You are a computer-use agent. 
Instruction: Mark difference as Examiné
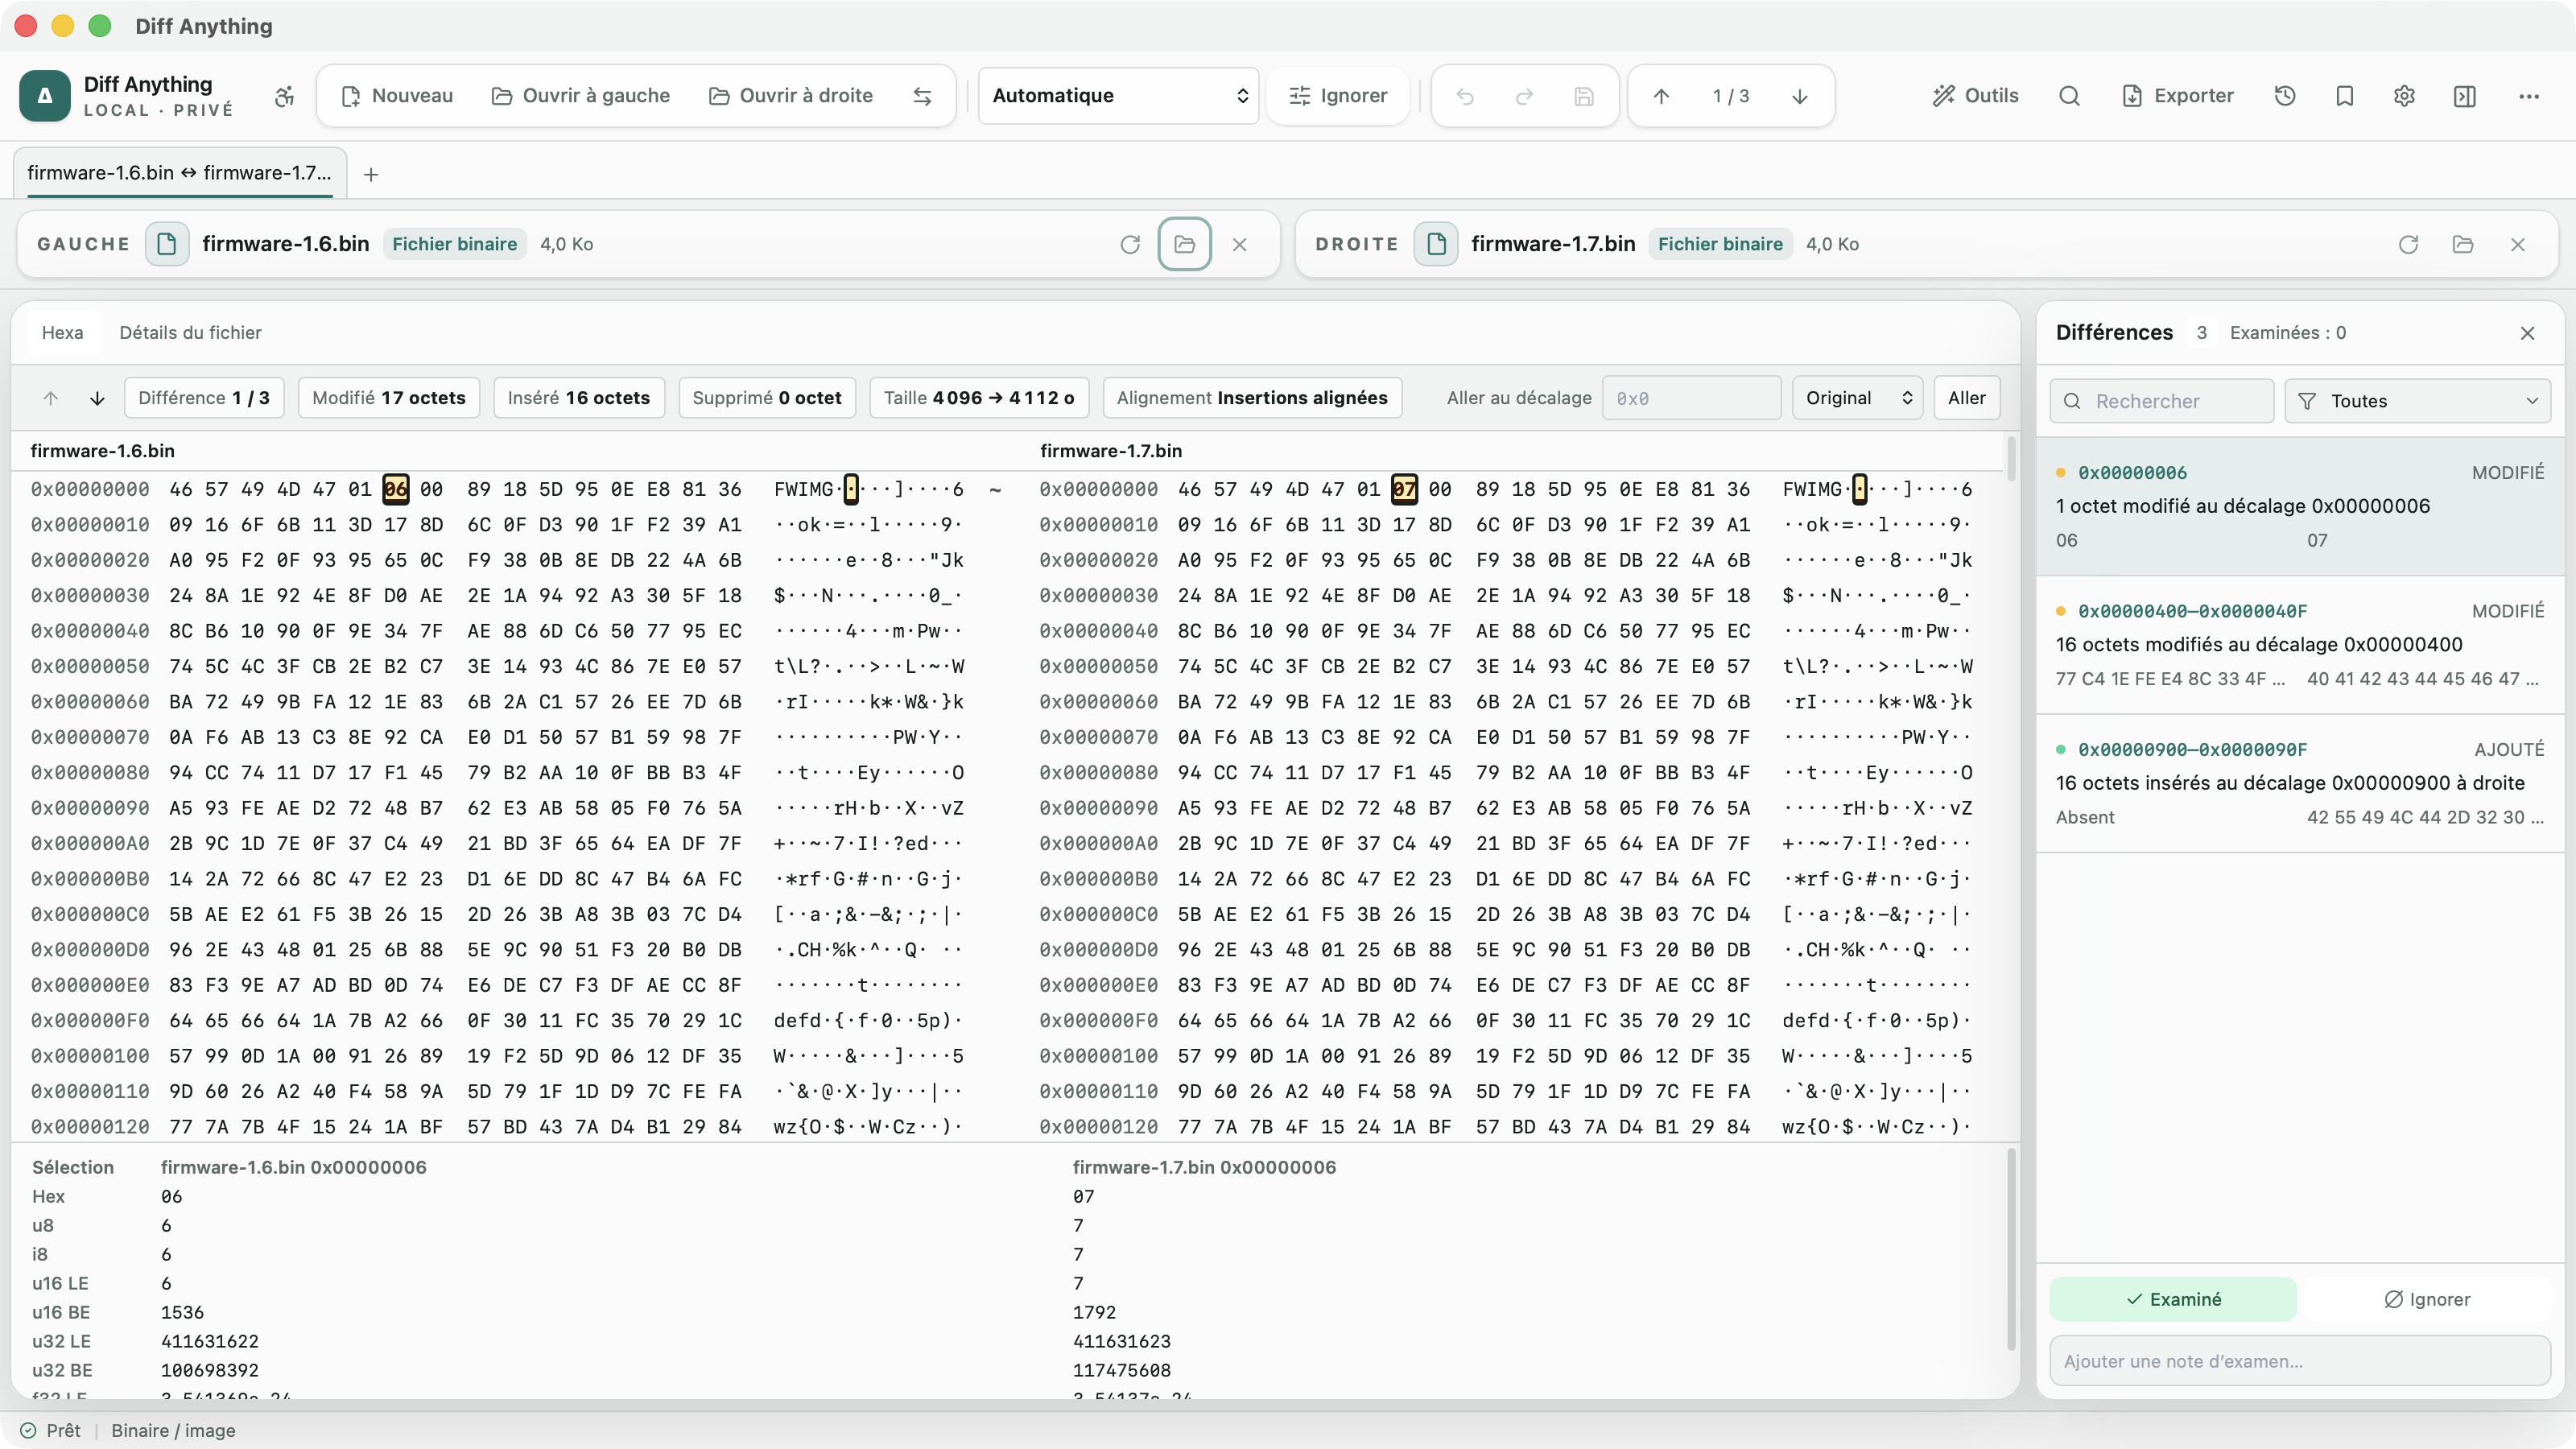pos(2173,1299)
